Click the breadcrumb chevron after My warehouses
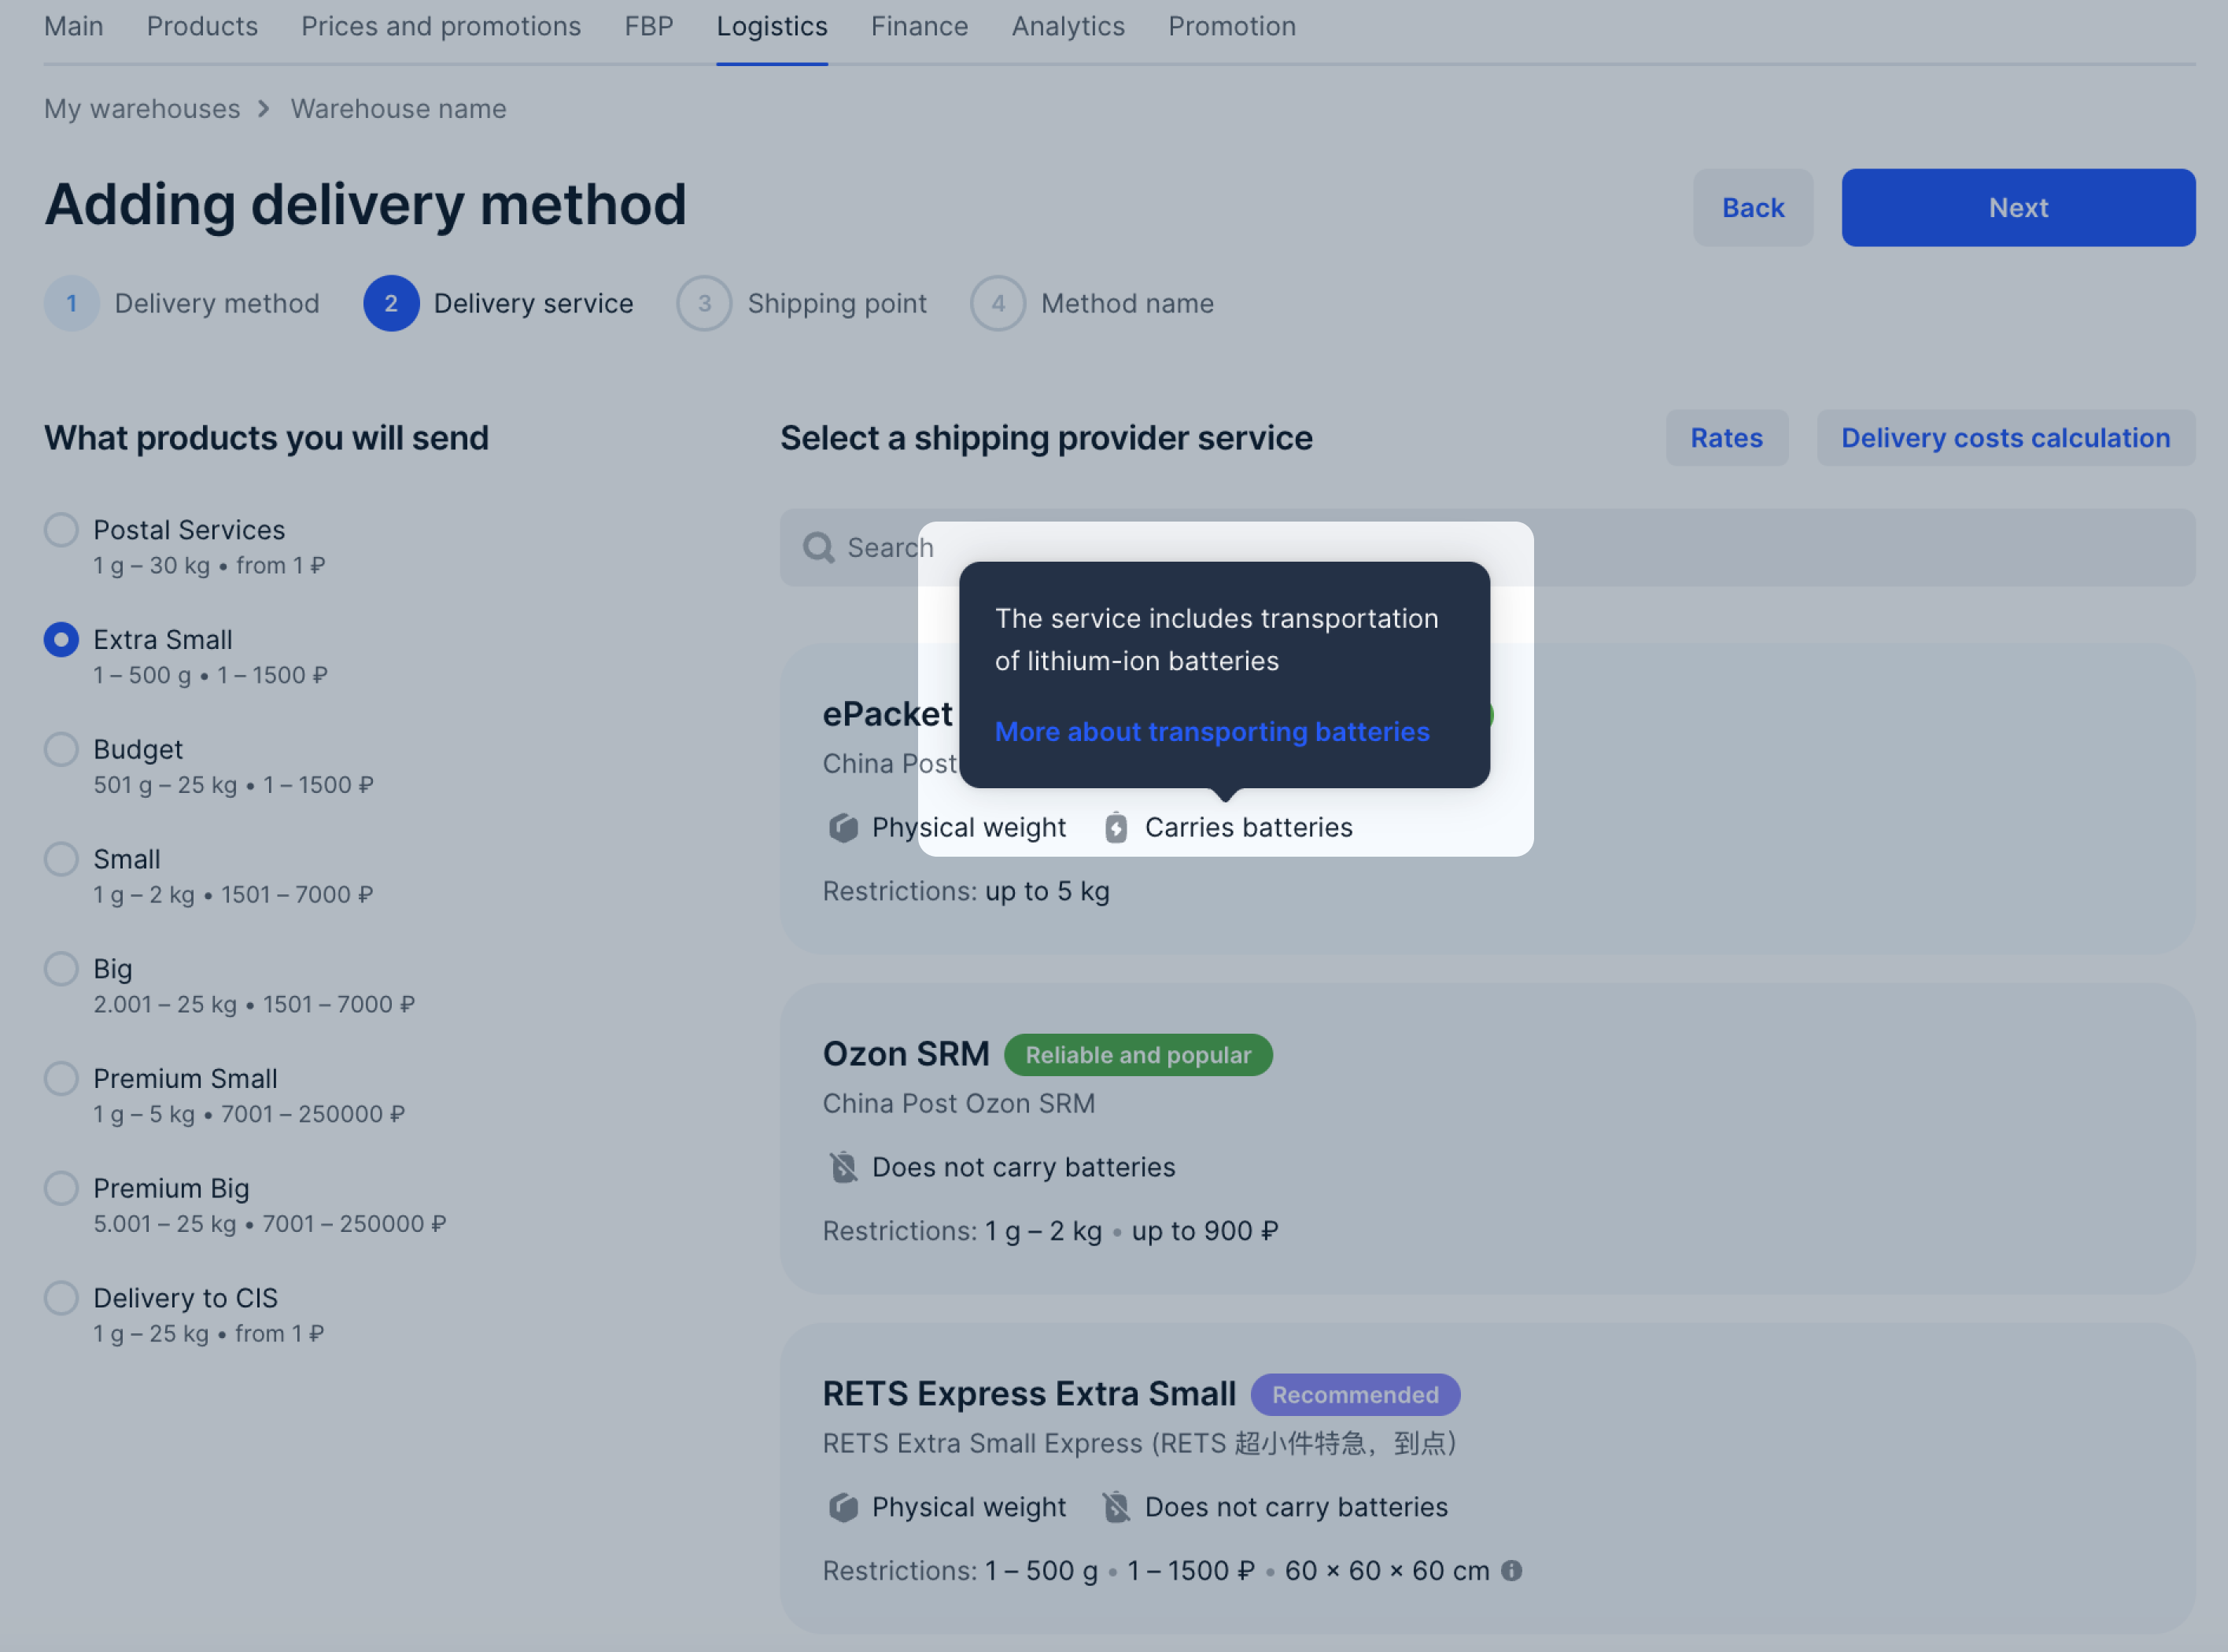Viewport: 2228px width, 1652px height. tap(264, 109)
